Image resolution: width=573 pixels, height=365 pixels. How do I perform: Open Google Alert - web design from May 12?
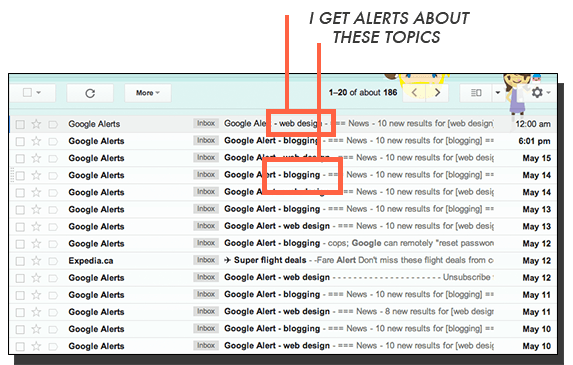point(277,277)
